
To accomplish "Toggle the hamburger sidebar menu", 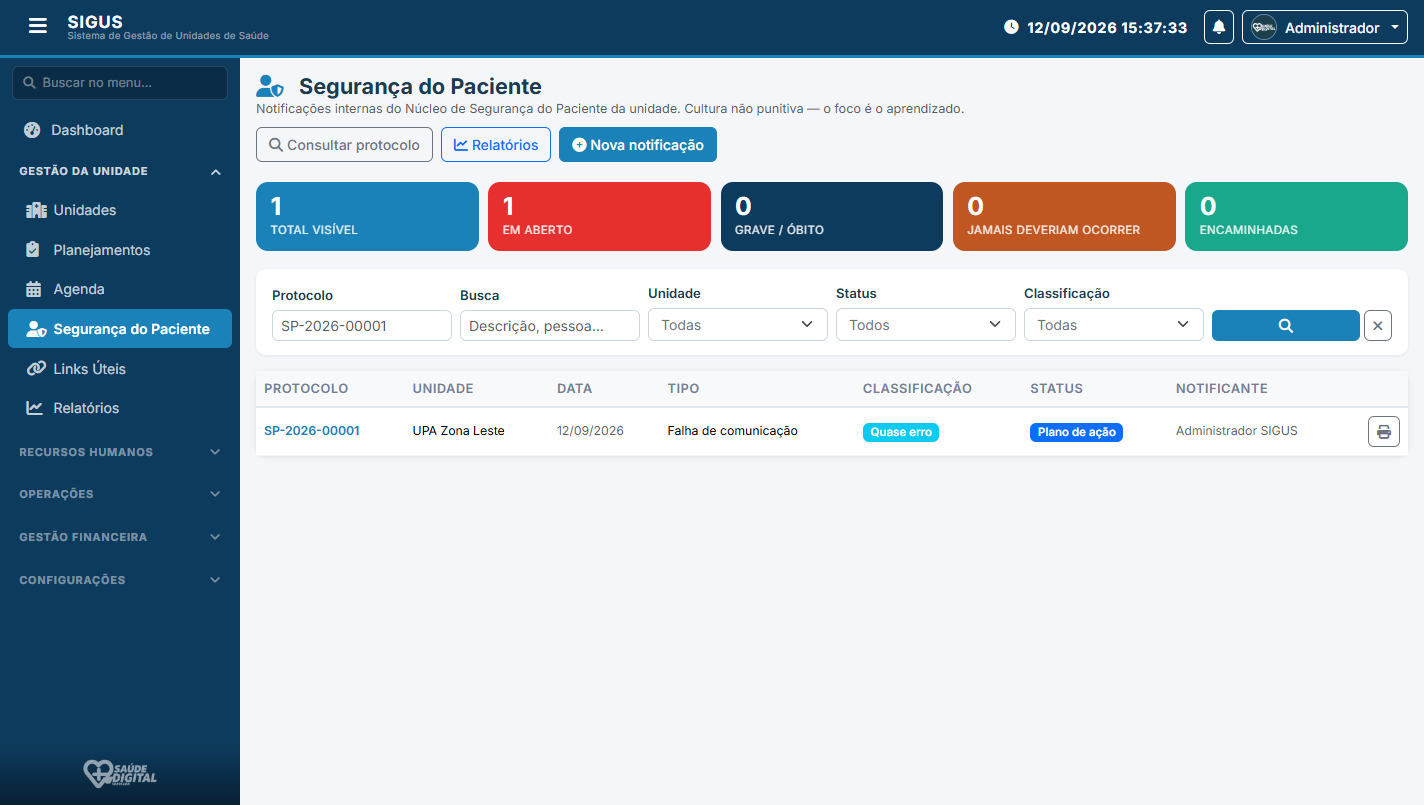I will pos(38,26).
